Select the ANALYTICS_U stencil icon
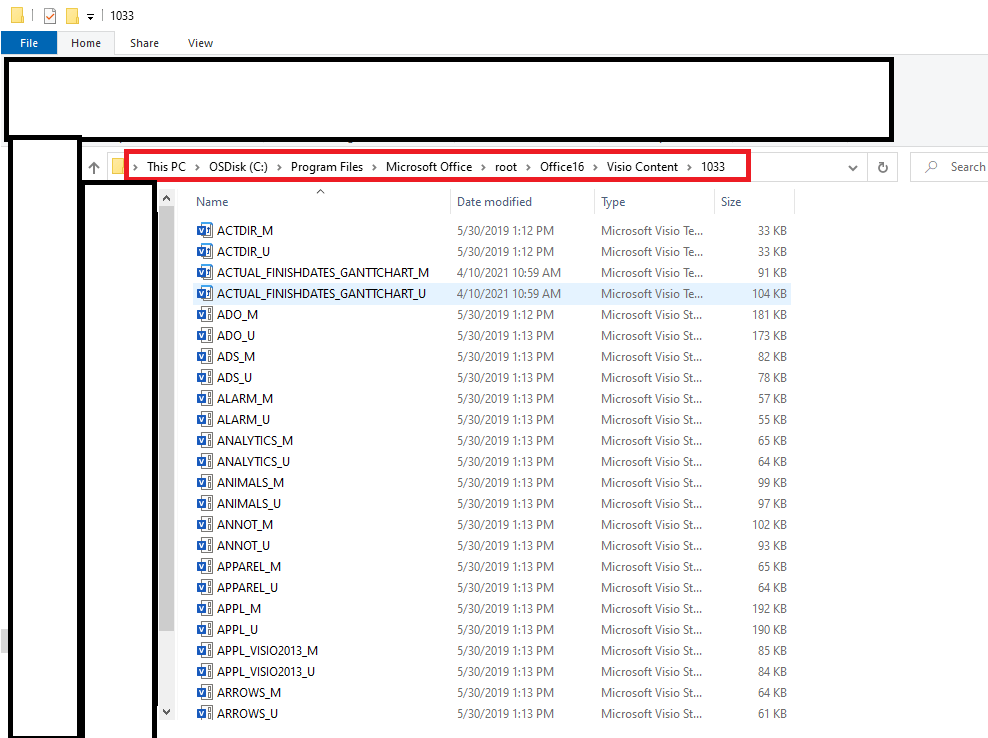 (204, 461)
